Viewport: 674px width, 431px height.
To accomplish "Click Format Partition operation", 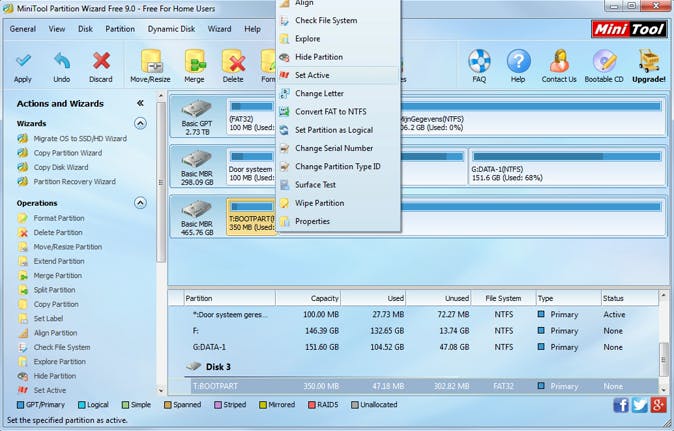I will coord(51,218).
